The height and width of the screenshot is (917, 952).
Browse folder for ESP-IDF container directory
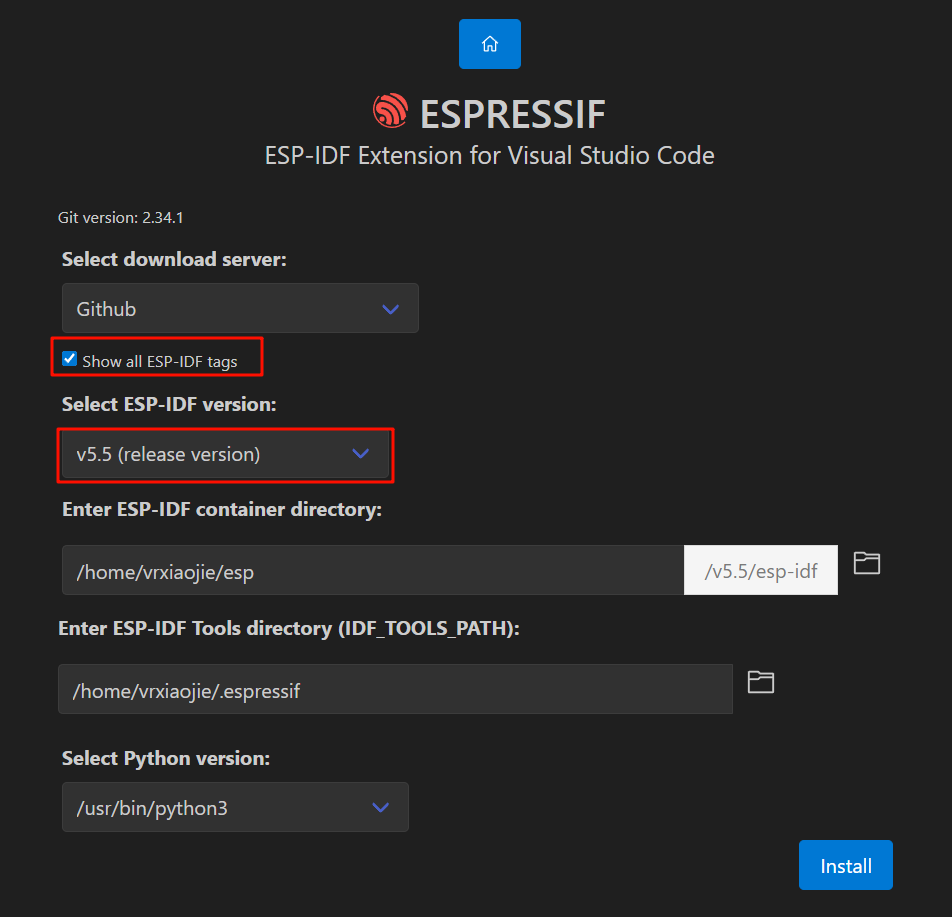(x=867, y=563)
